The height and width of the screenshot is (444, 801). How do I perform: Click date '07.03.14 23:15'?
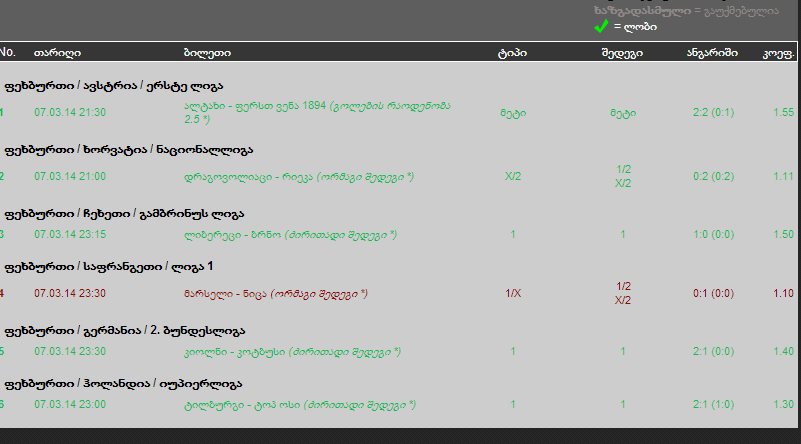point(70,235)
